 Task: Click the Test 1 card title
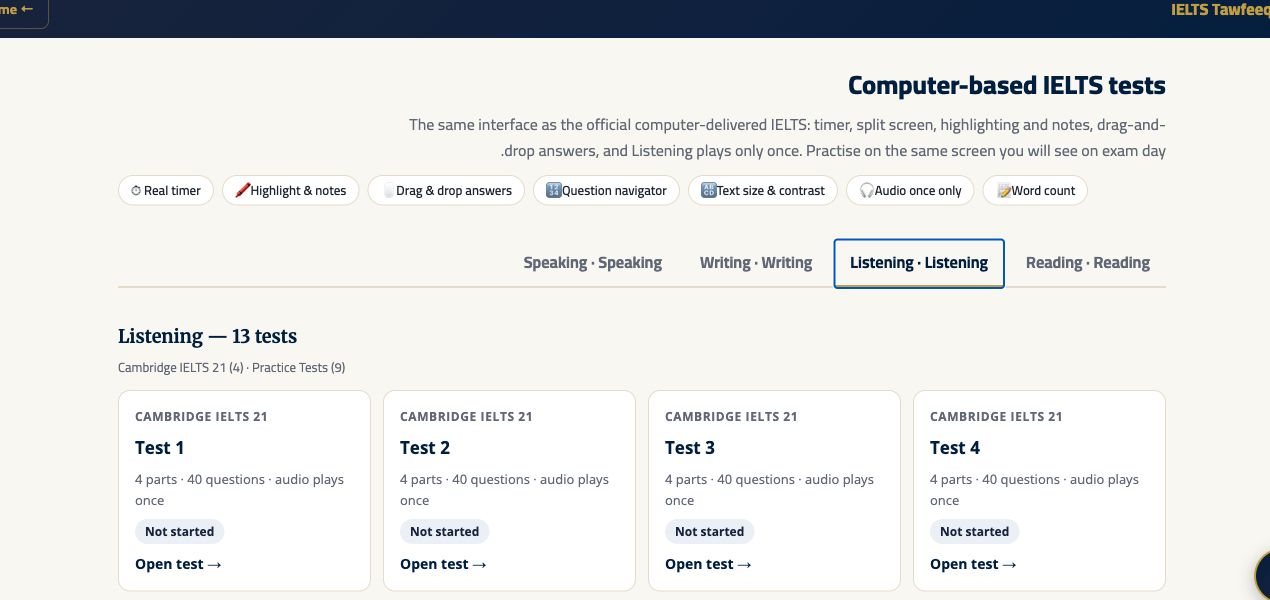click(x=160, y=448)
